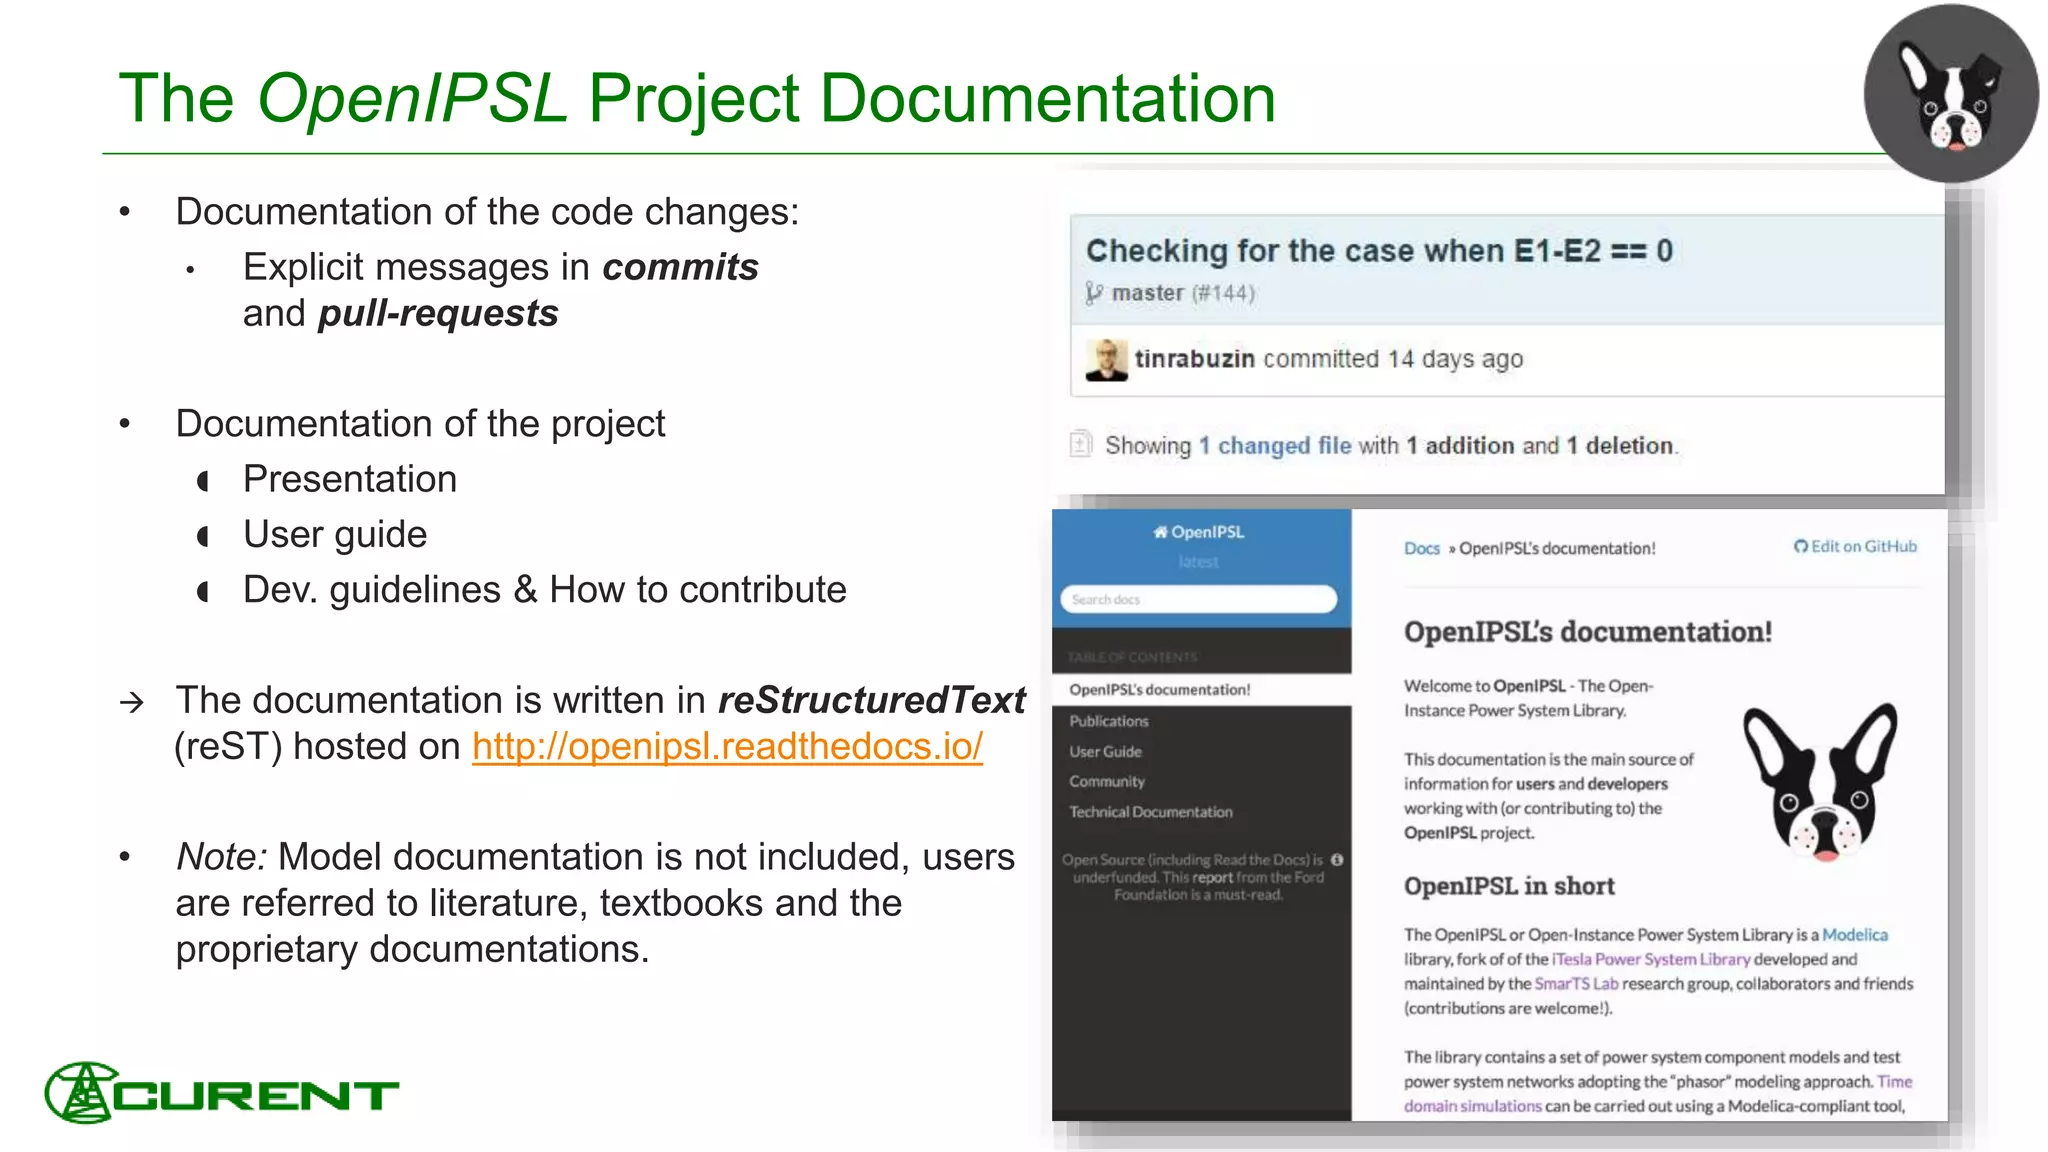Viewport: 2048px width, 1152px height.
Task: Open the User Guide sidebar entry
Action: point(1105,751)
